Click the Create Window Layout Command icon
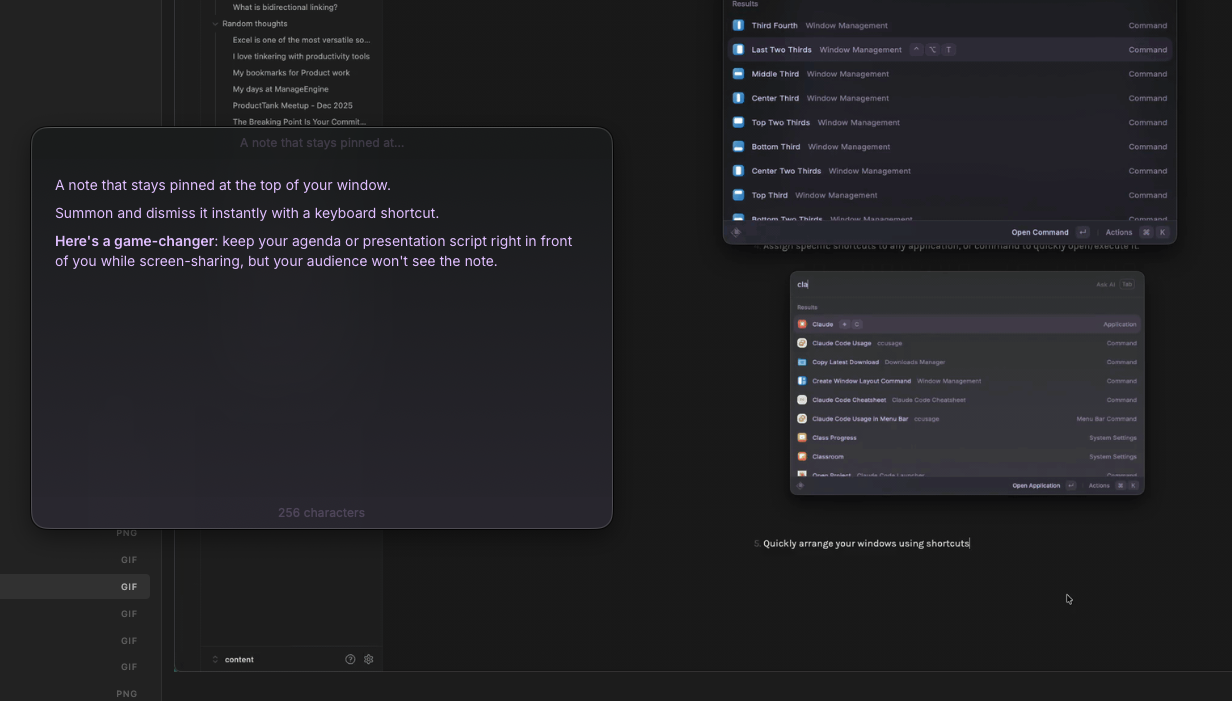The image size is (1232, 701). coord(802,381)
